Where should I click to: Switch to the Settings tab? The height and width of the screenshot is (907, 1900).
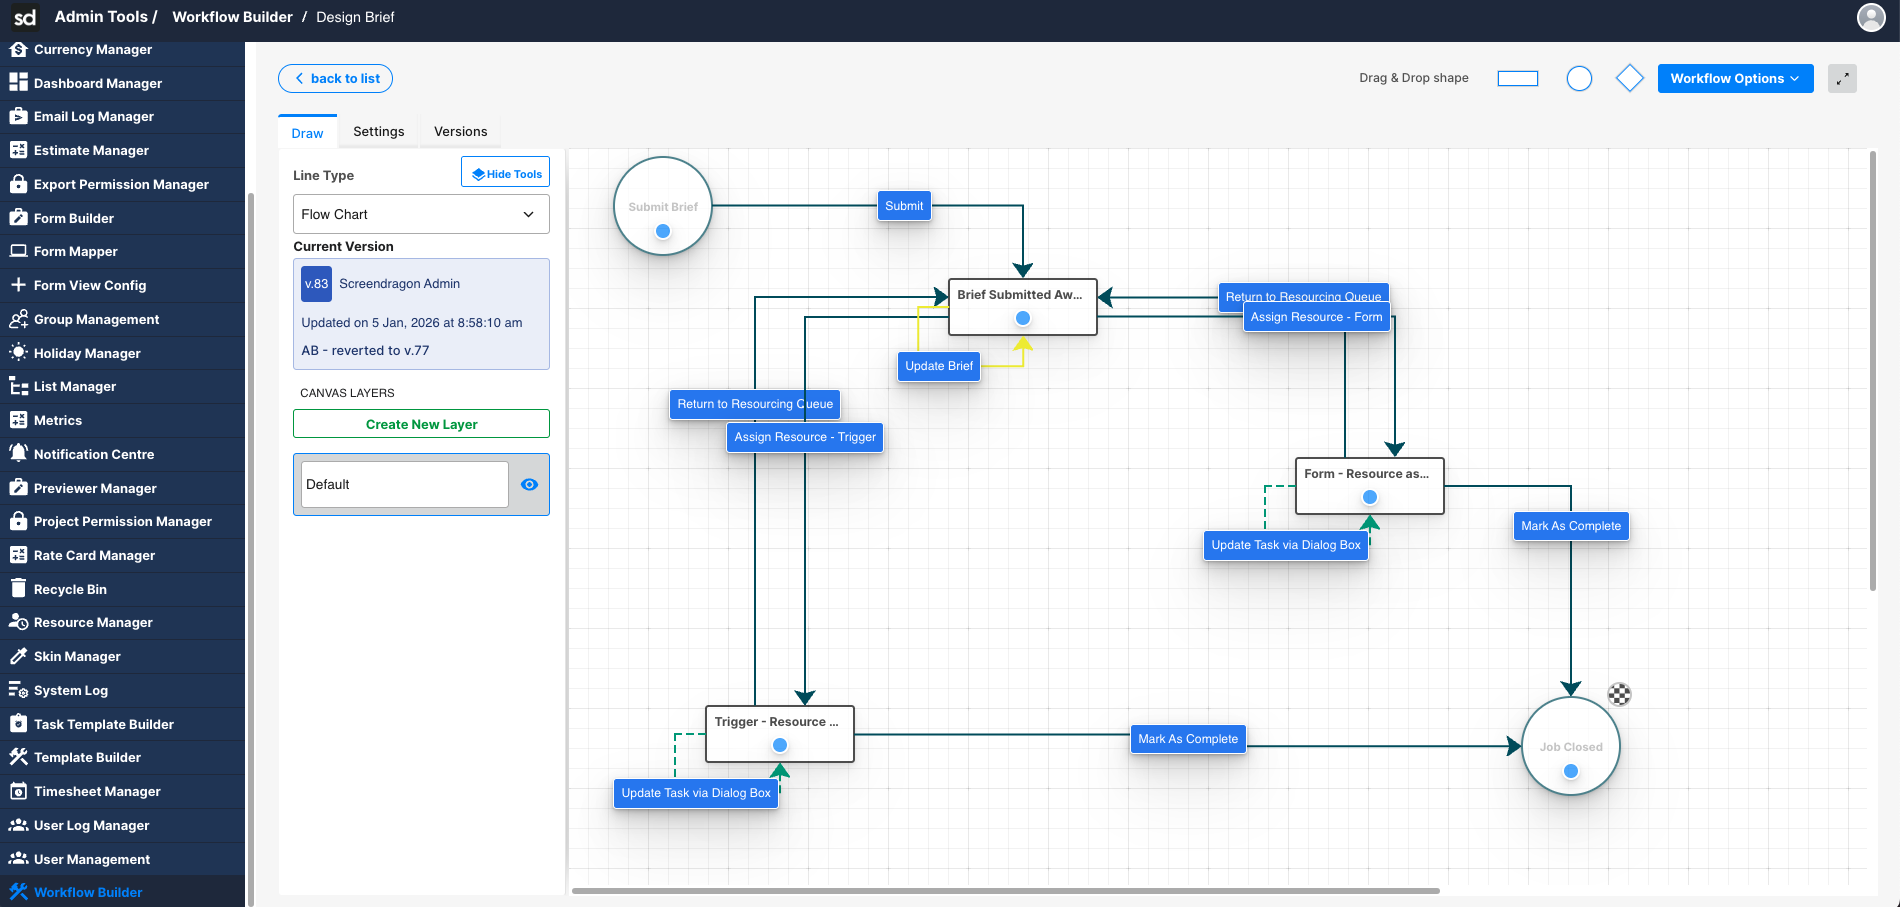click(379, 132)
